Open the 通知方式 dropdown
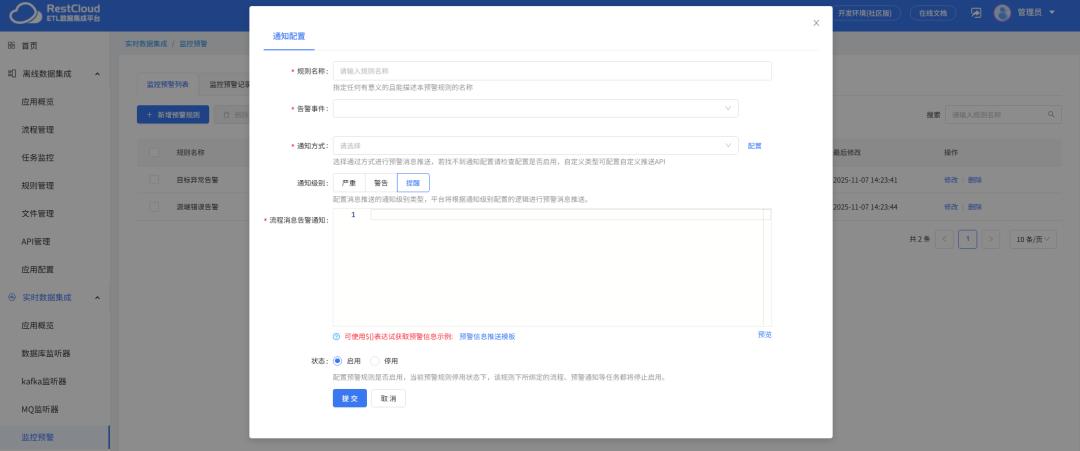This screenshot has height=451, width=1080. [536, 145]
